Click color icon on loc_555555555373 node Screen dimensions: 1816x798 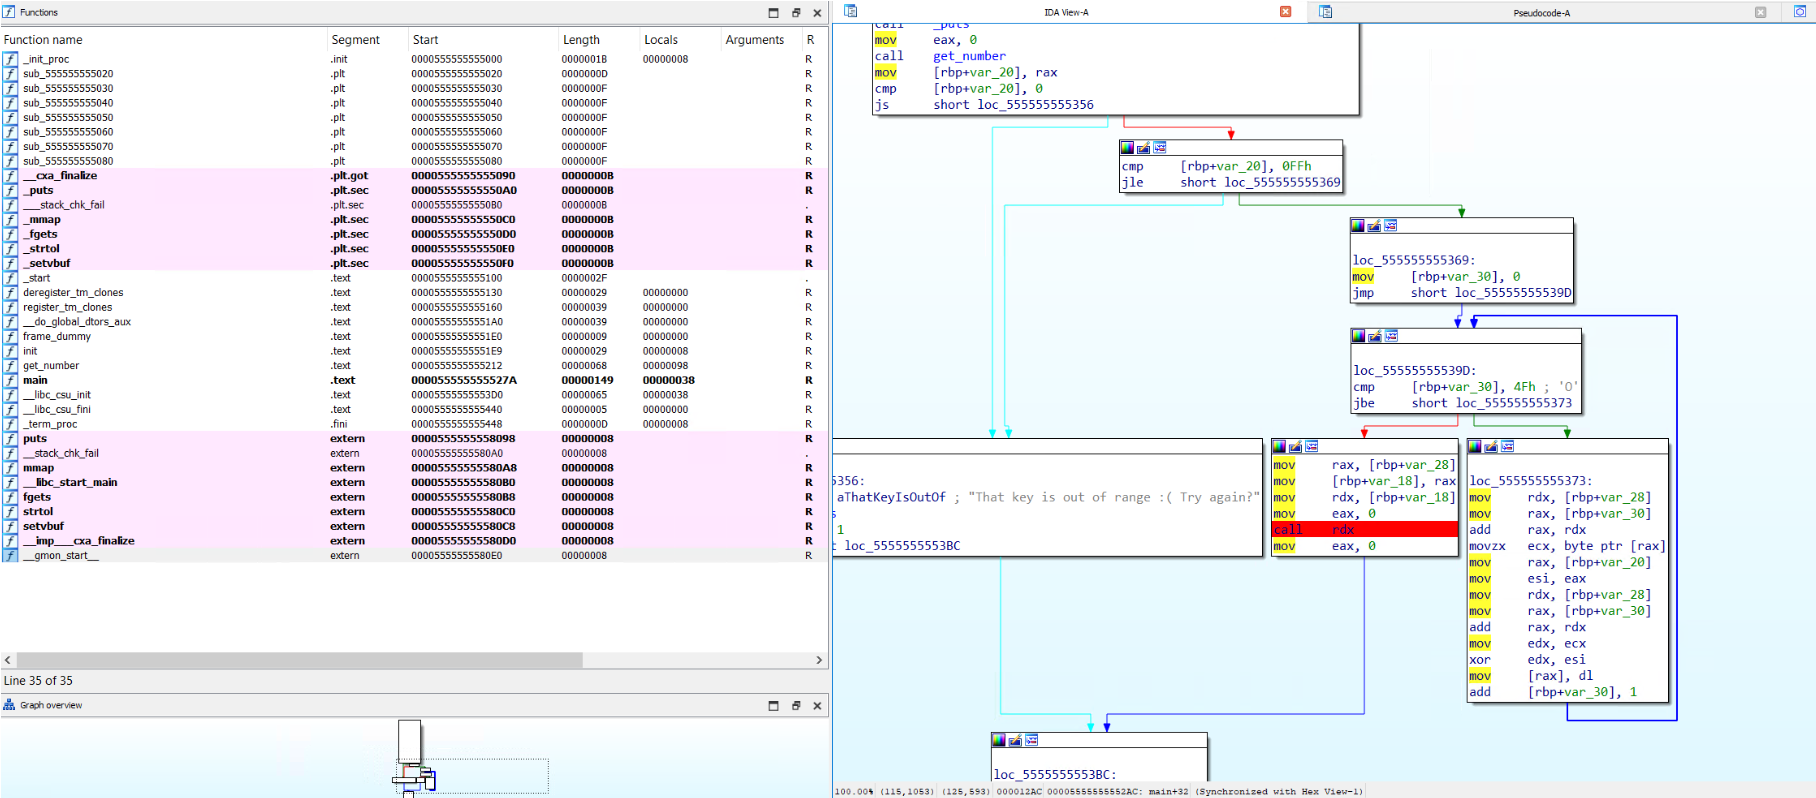(x=1476, y=446)
